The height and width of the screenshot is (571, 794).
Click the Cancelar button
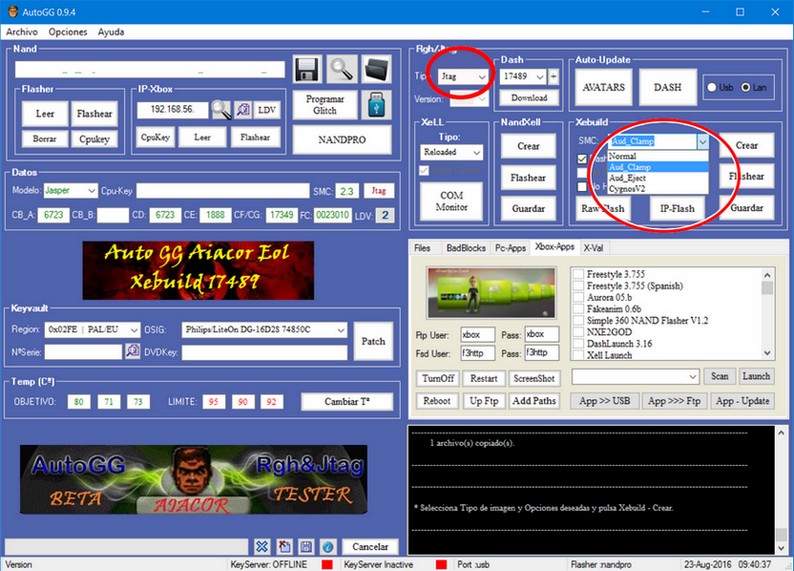(370, 547)
